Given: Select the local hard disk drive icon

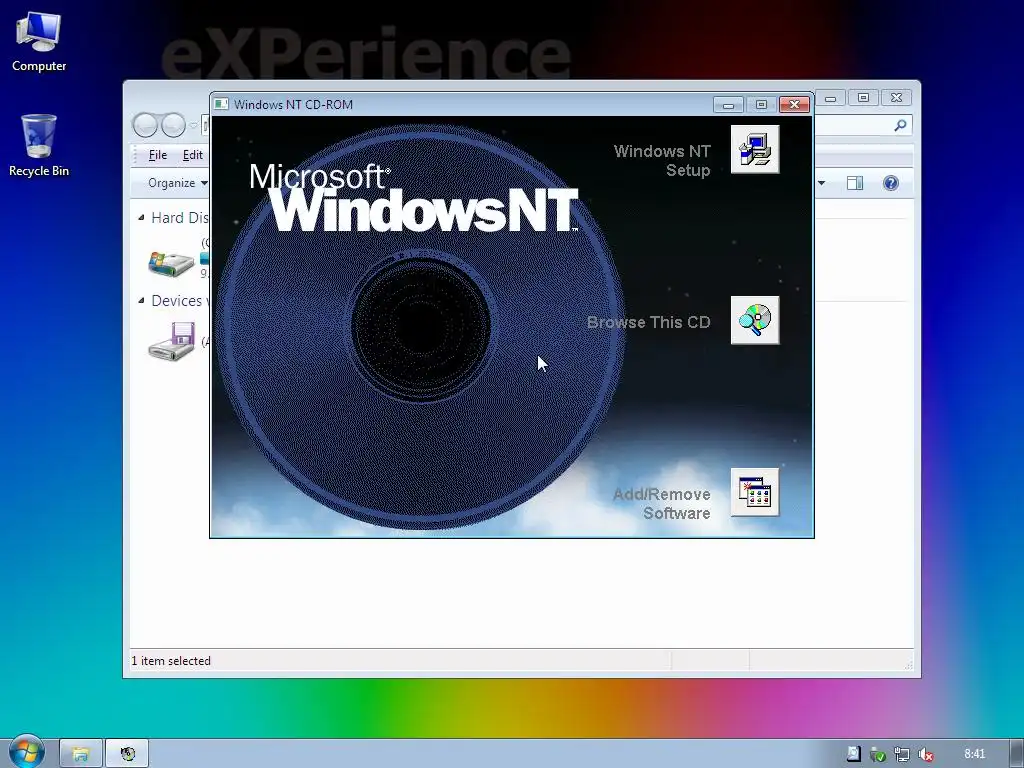Looking at the screenshot, I should click(x=170, y=263).
